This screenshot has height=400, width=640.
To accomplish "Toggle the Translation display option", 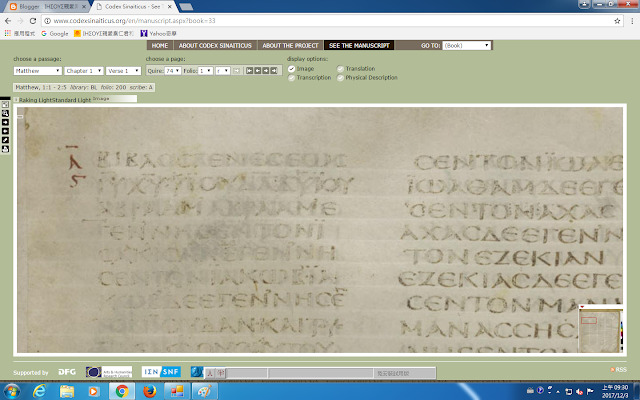I will 340,69.
